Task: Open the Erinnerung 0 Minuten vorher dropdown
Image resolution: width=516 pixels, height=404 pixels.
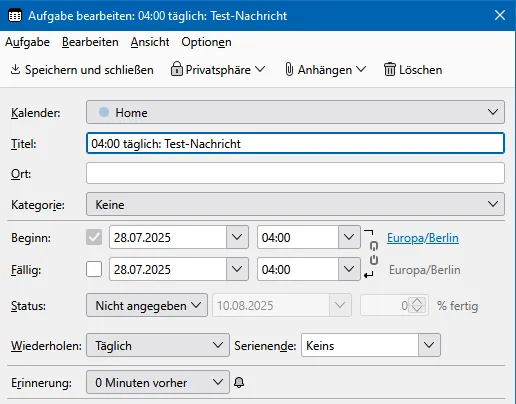Action: (x=158, y=382)
